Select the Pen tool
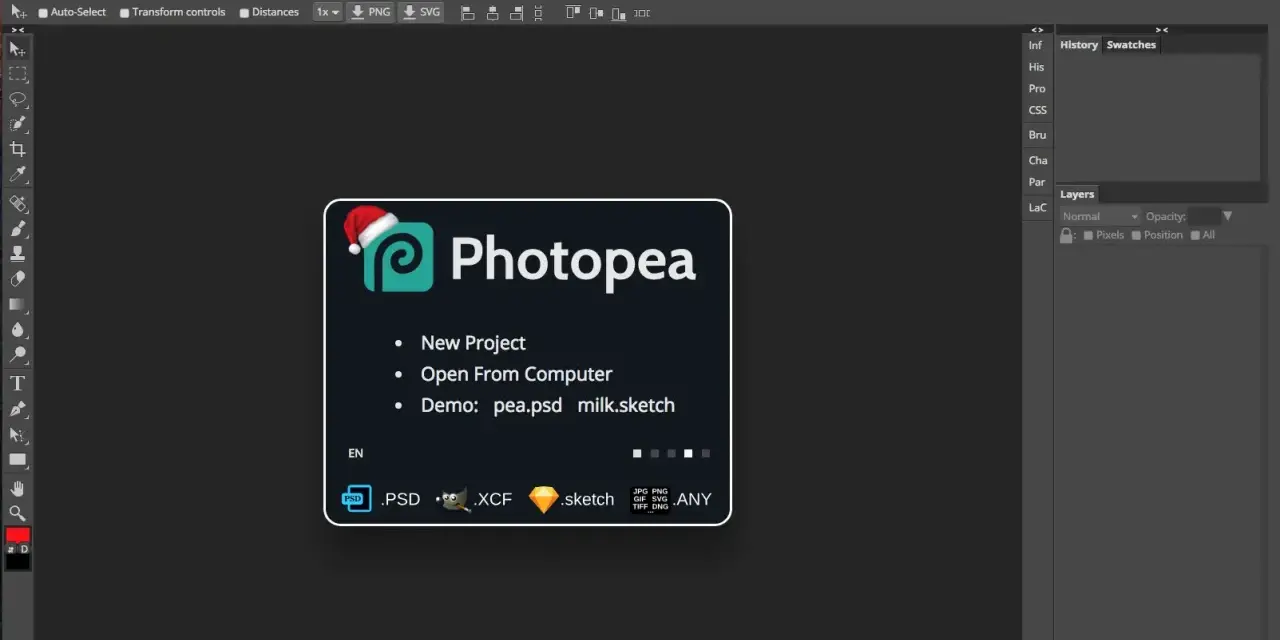 17,409
